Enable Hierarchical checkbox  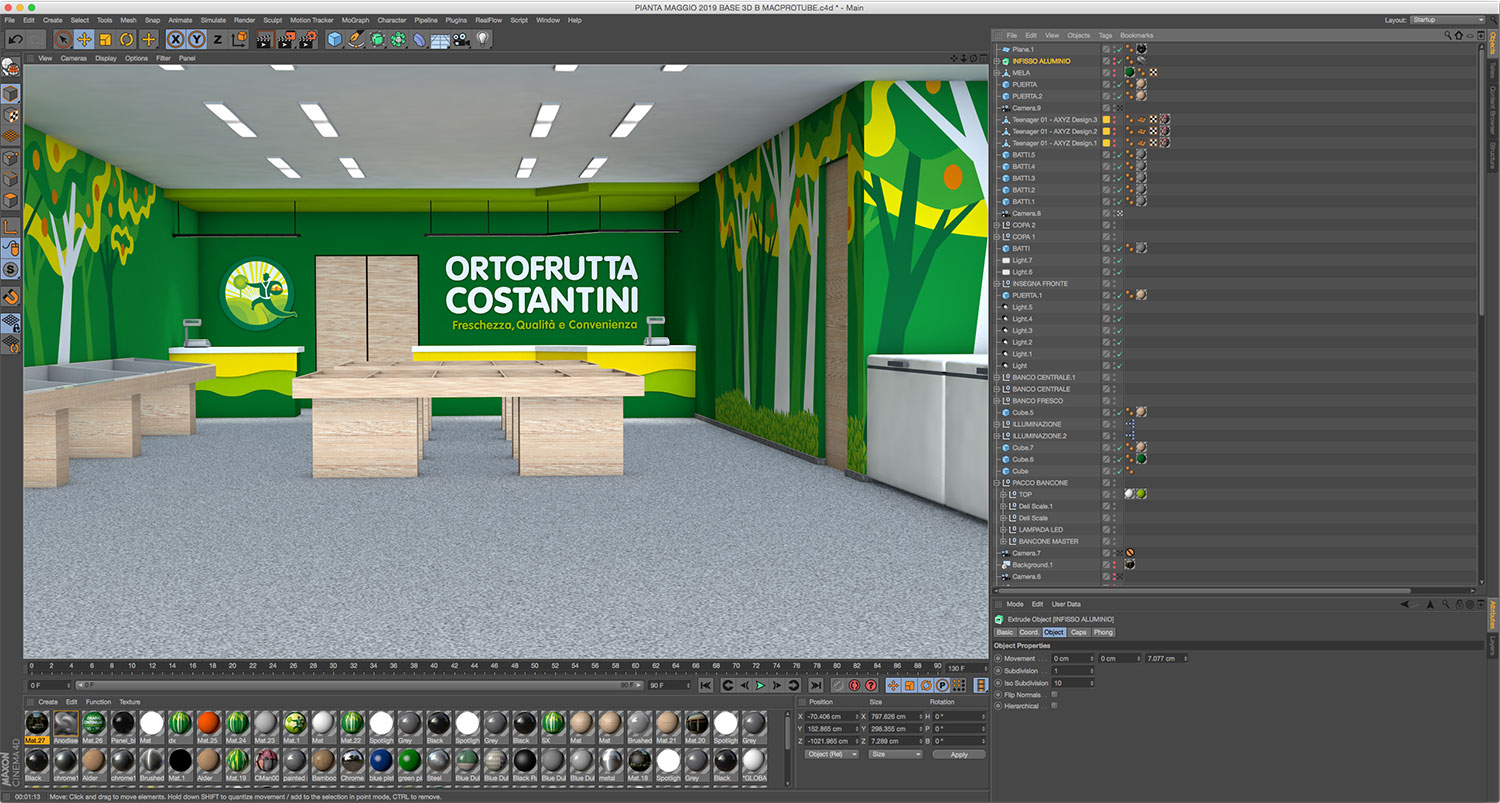click(x=1054, y=706)
